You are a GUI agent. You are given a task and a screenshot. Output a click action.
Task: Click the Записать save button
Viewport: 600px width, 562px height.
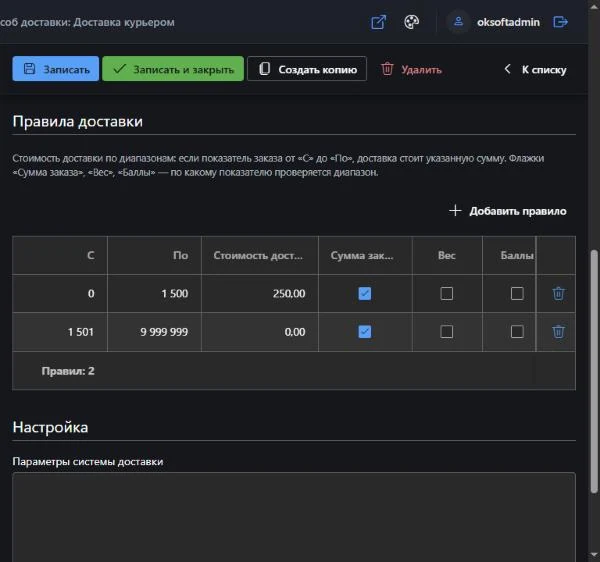(55, 69)
